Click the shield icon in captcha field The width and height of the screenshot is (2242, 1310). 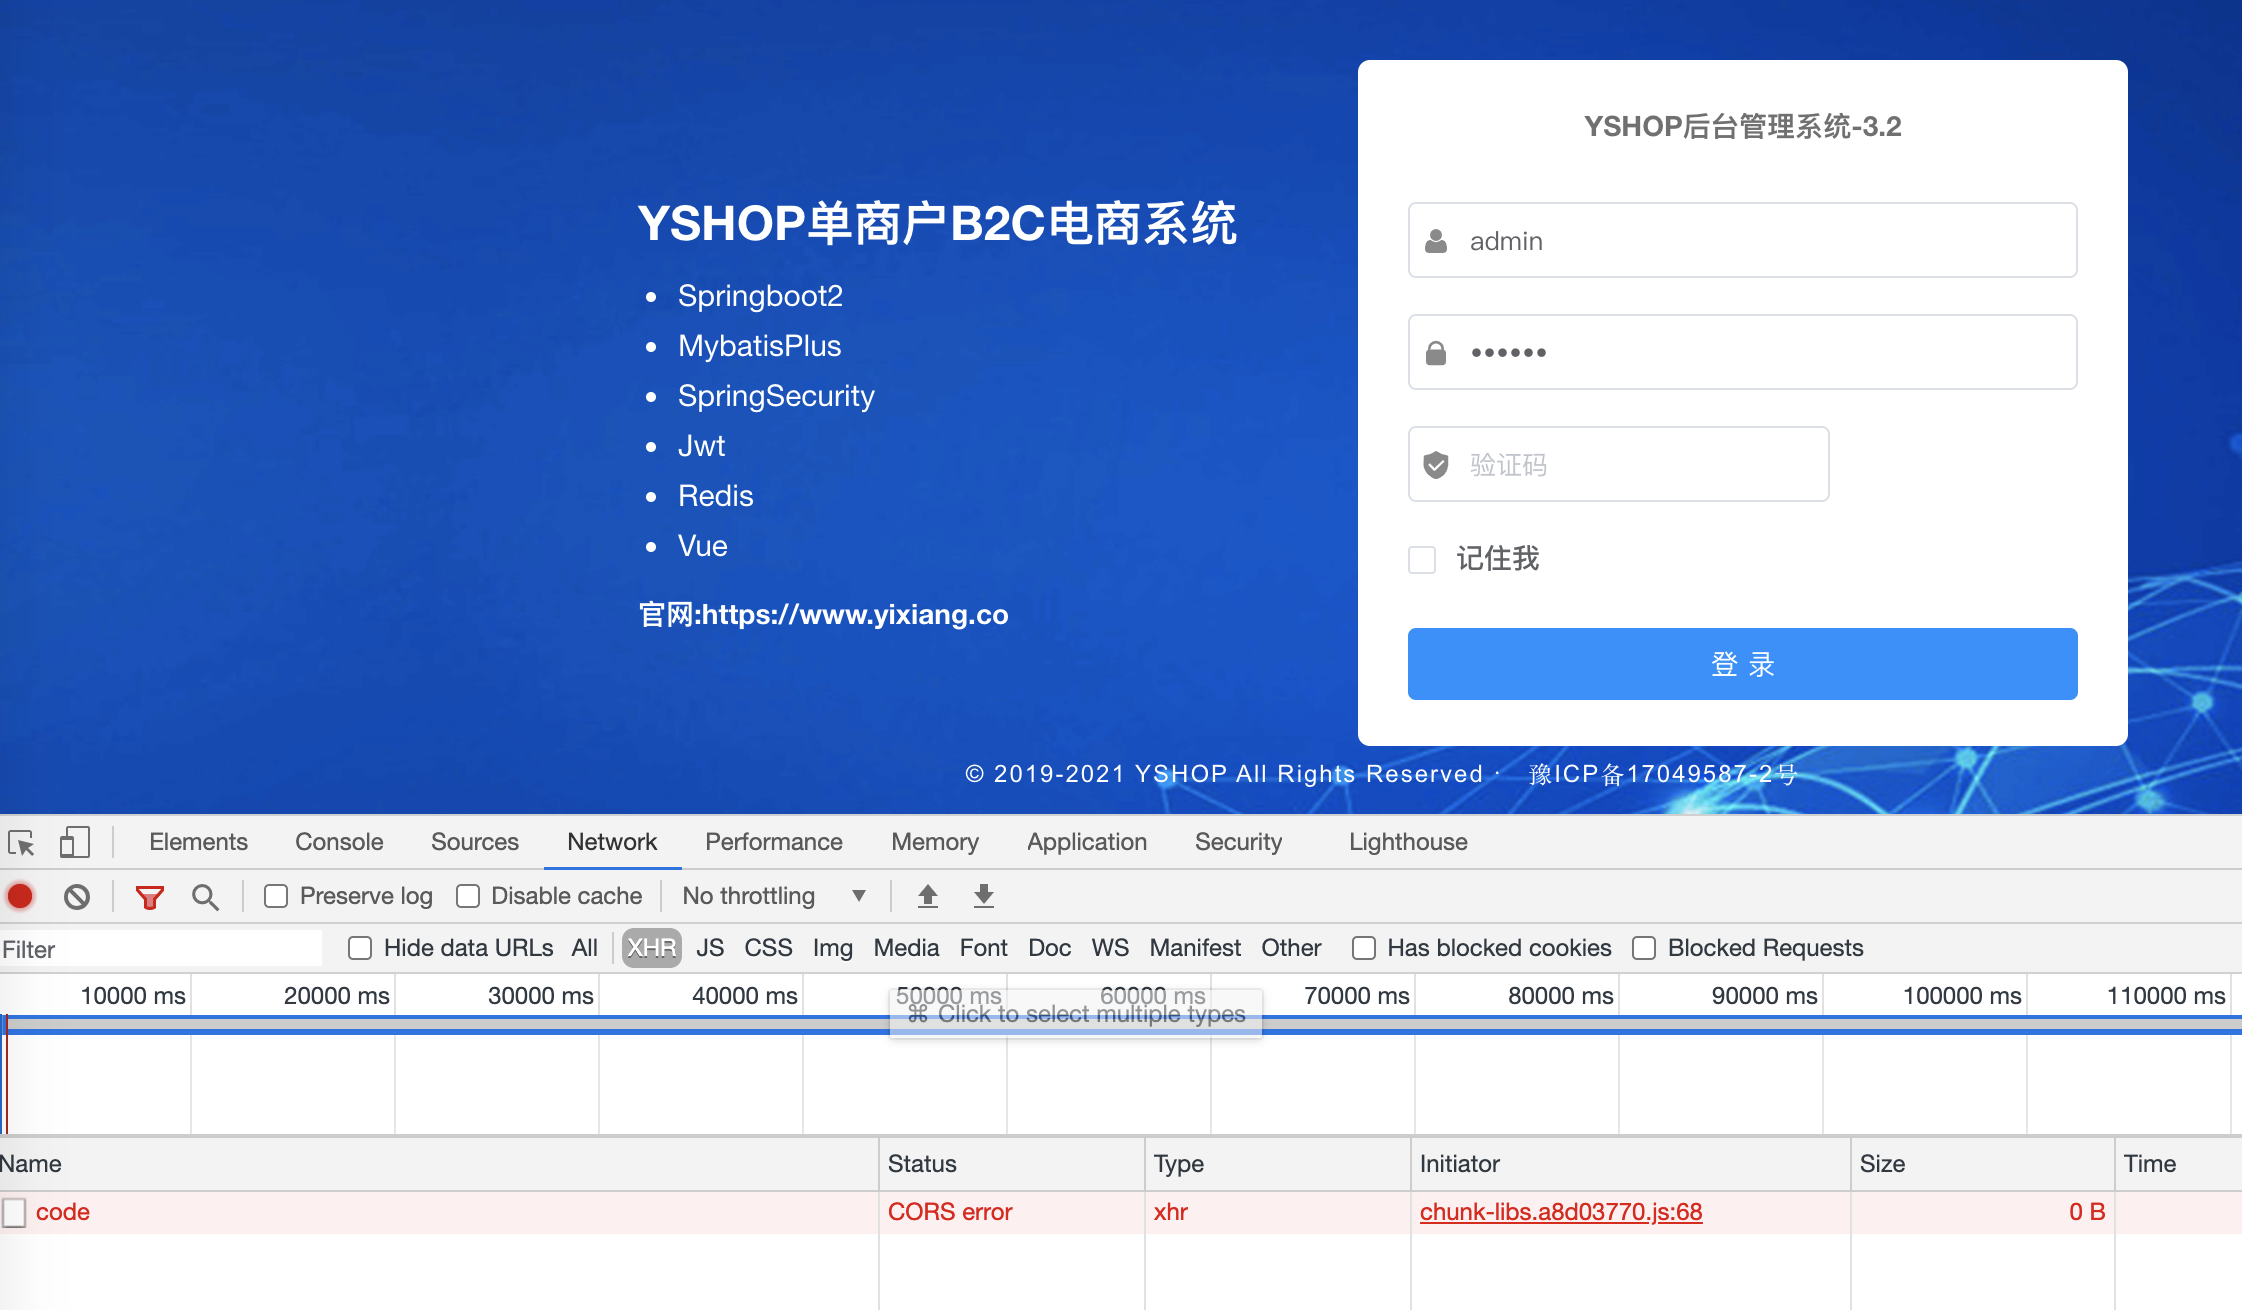(1436, 465)
